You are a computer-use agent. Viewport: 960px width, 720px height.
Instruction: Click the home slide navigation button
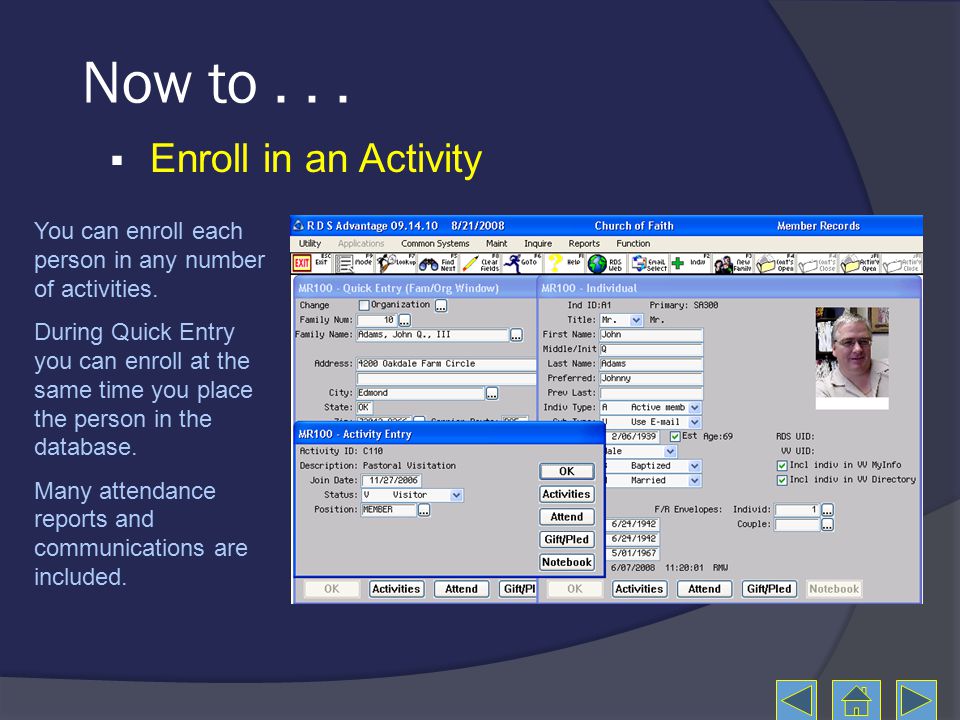pos(856,700)
